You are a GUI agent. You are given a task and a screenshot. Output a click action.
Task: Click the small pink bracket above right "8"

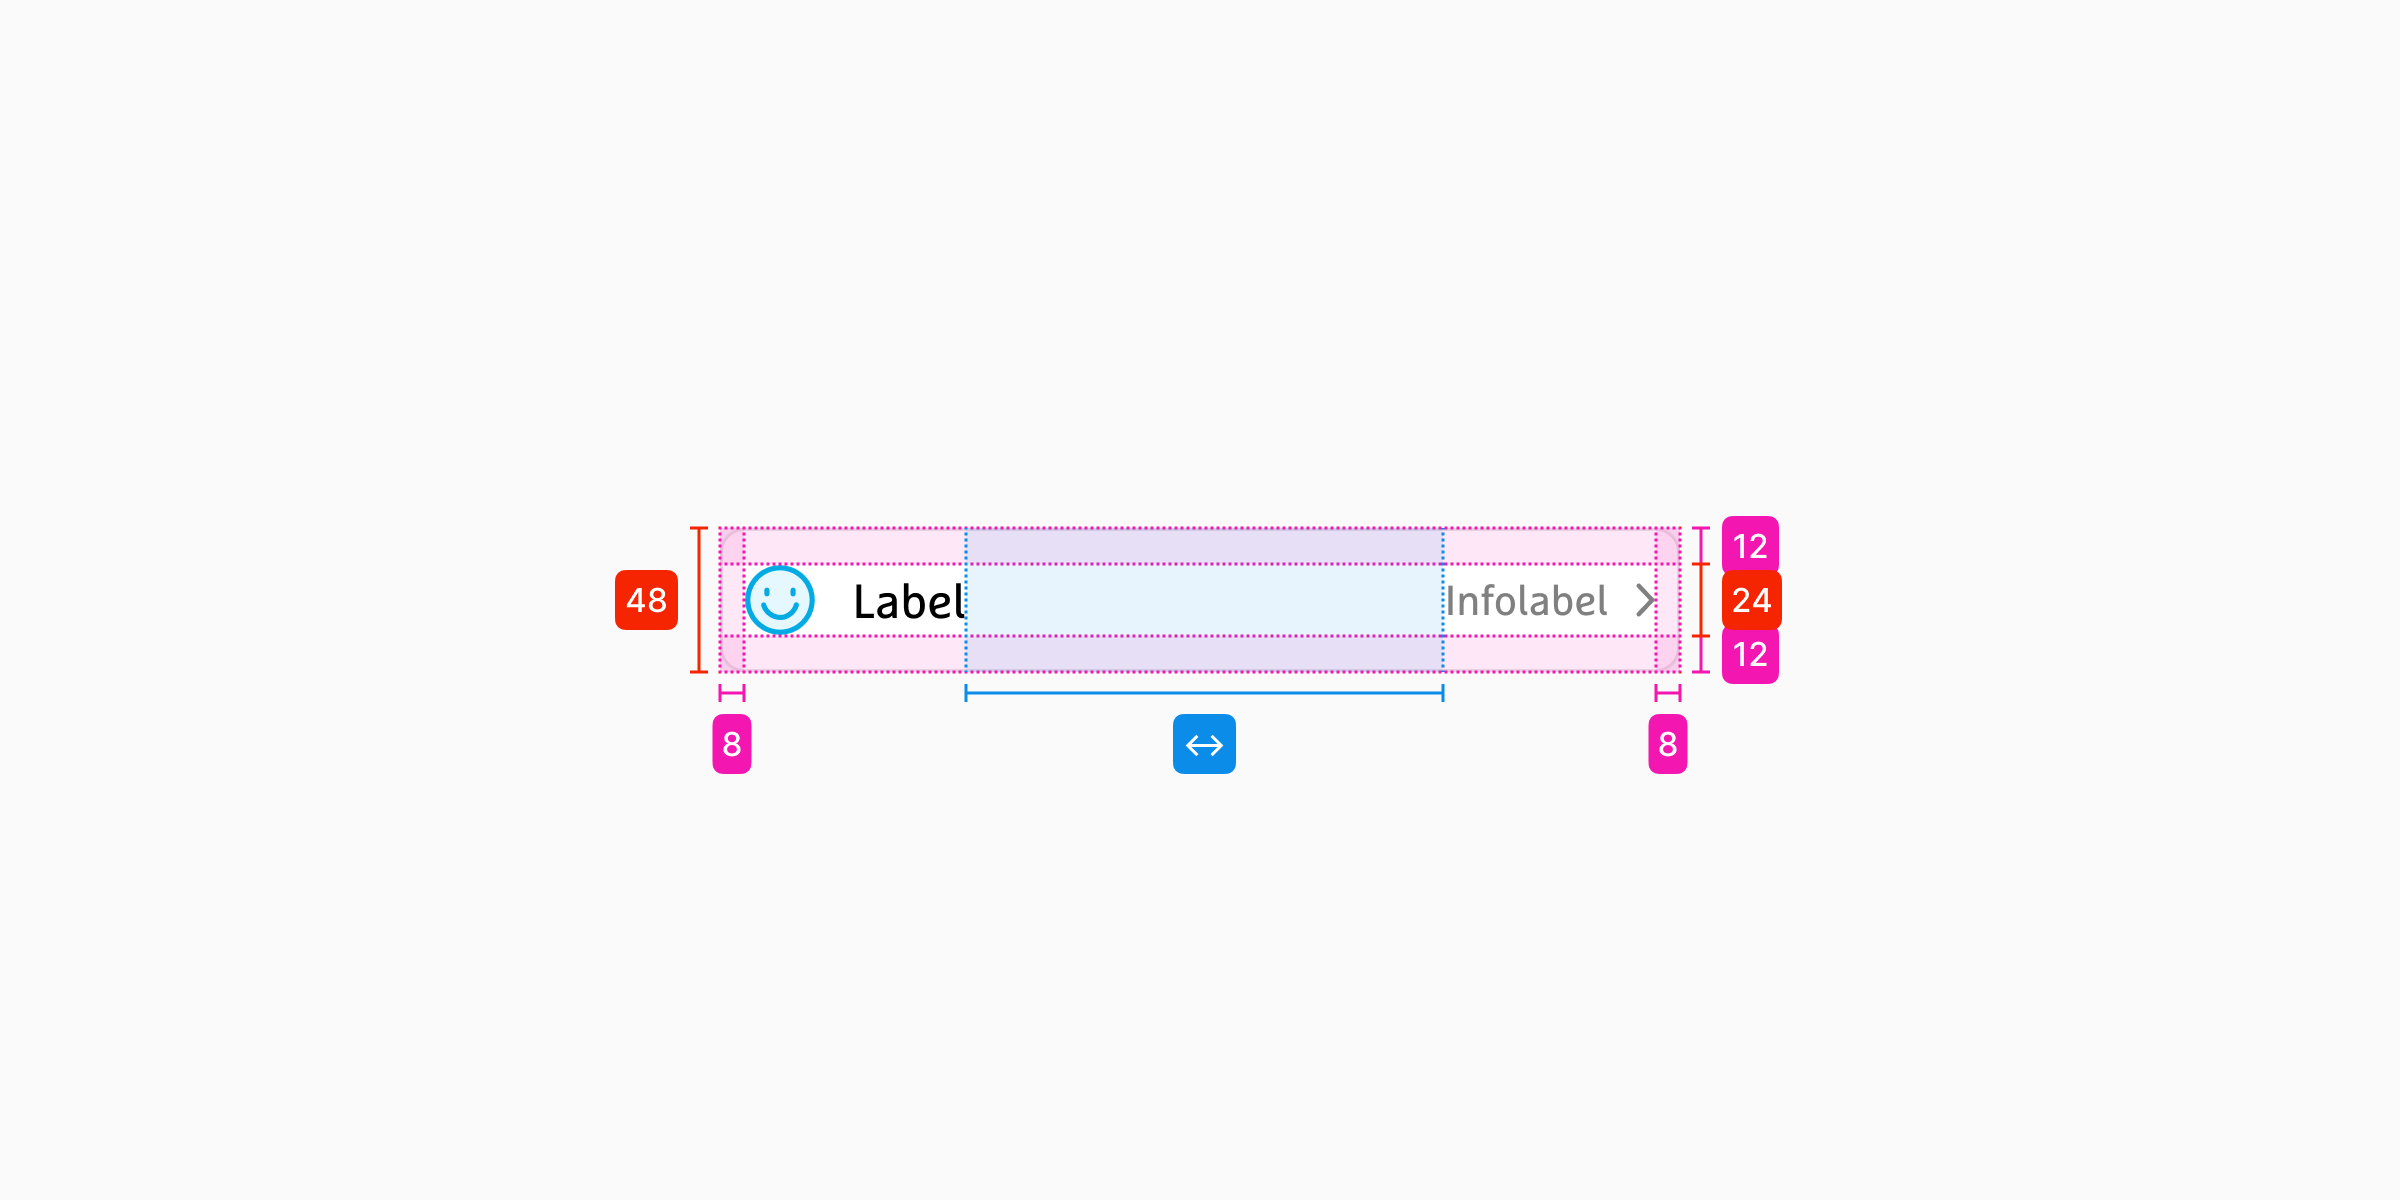coord(1667,693)
